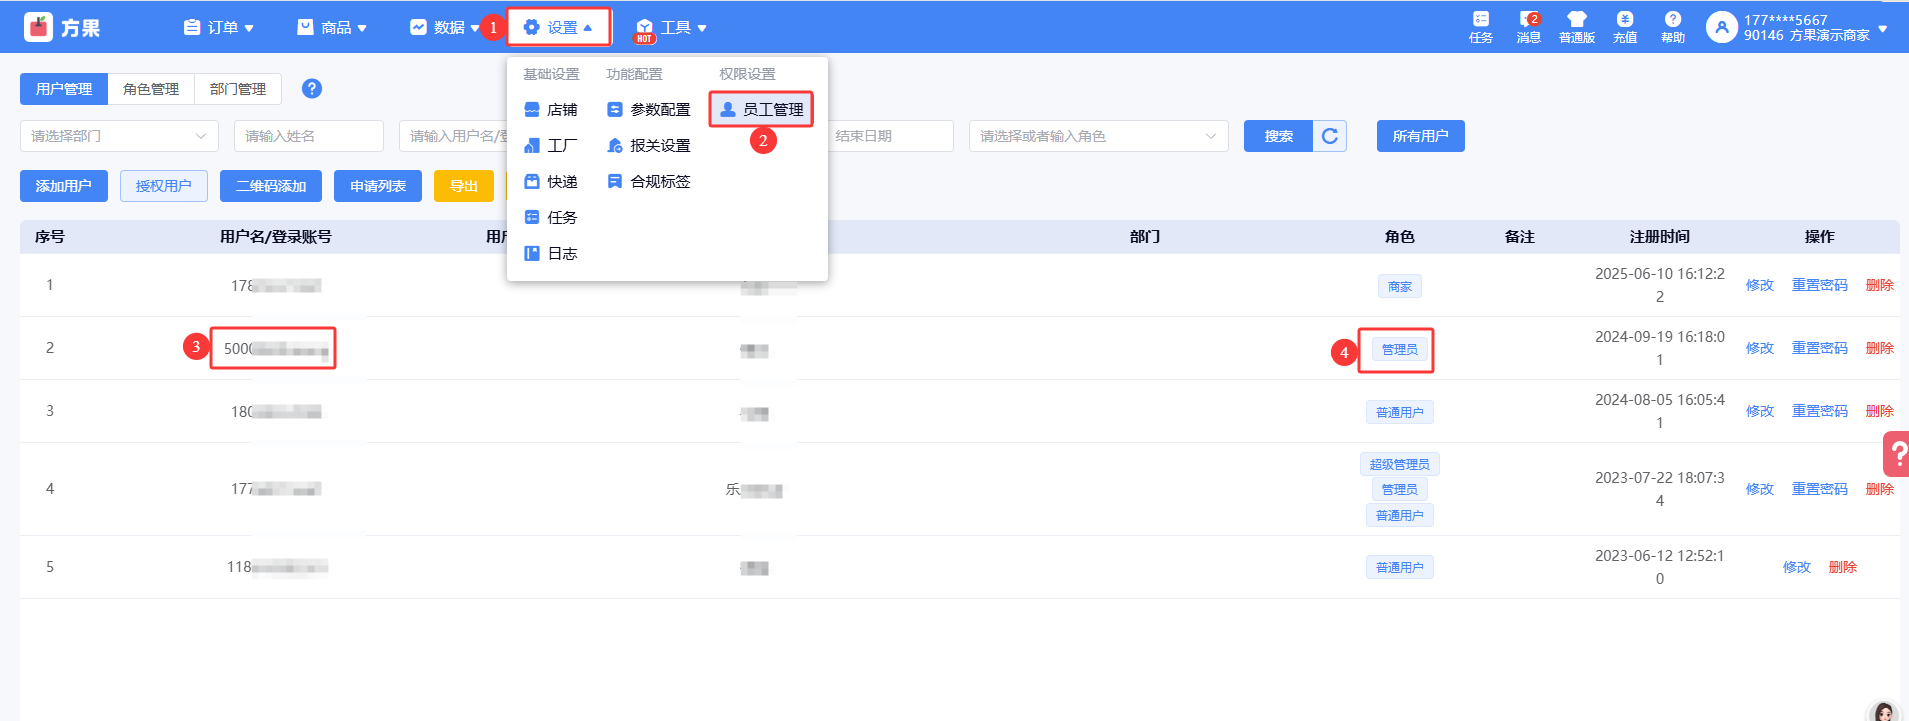Click 重置密码 for the user registered 2023-07-22
The height and width of the screenshot is (721, 1909).
pyautogui.click(x=1820, y=489)
